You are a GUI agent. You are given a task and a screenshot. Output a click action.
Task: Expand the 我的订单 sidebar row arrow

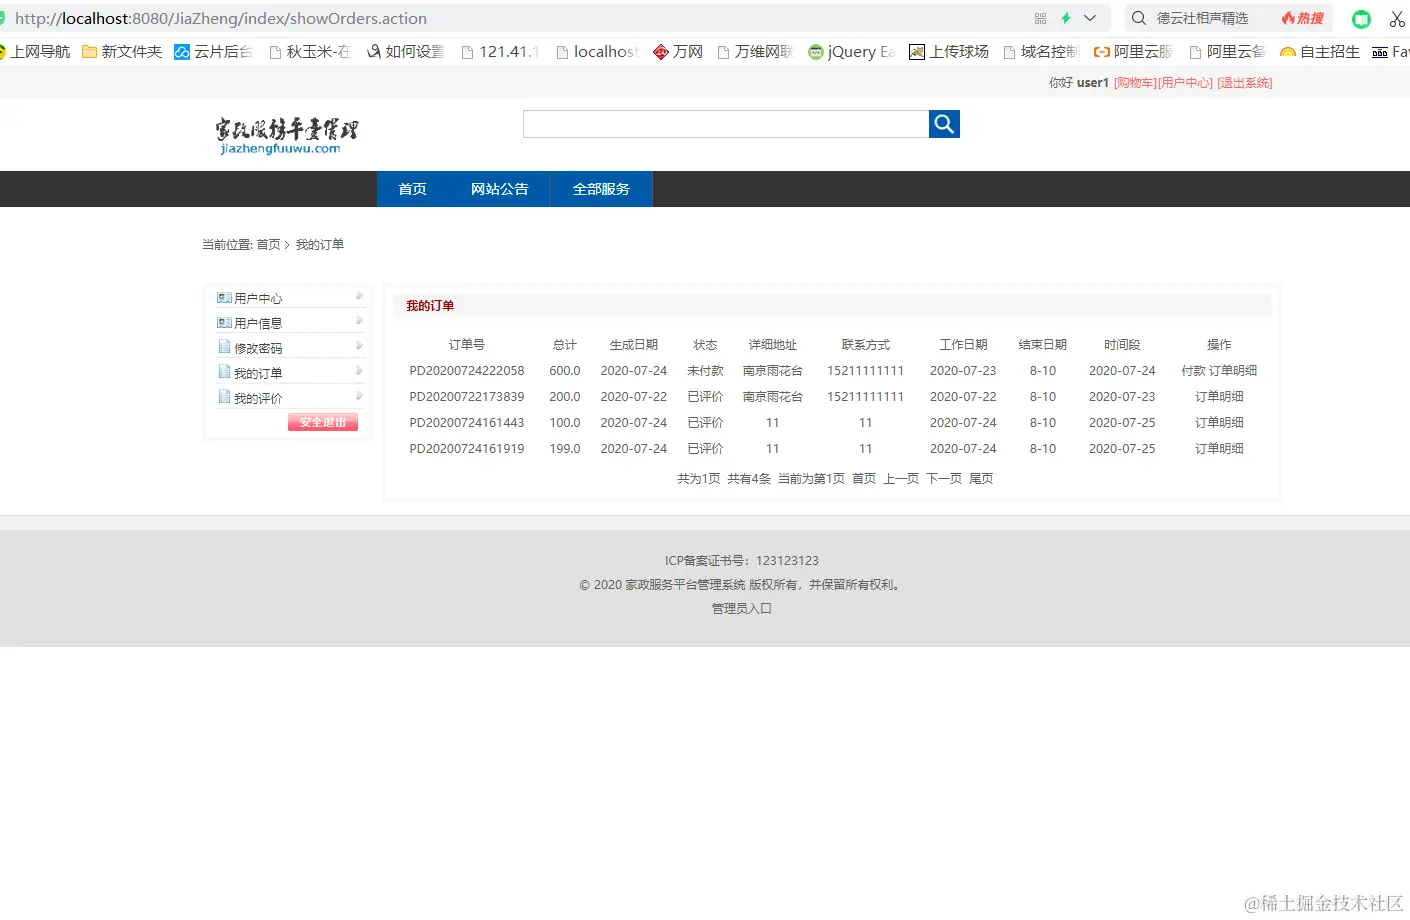[359, 371]
